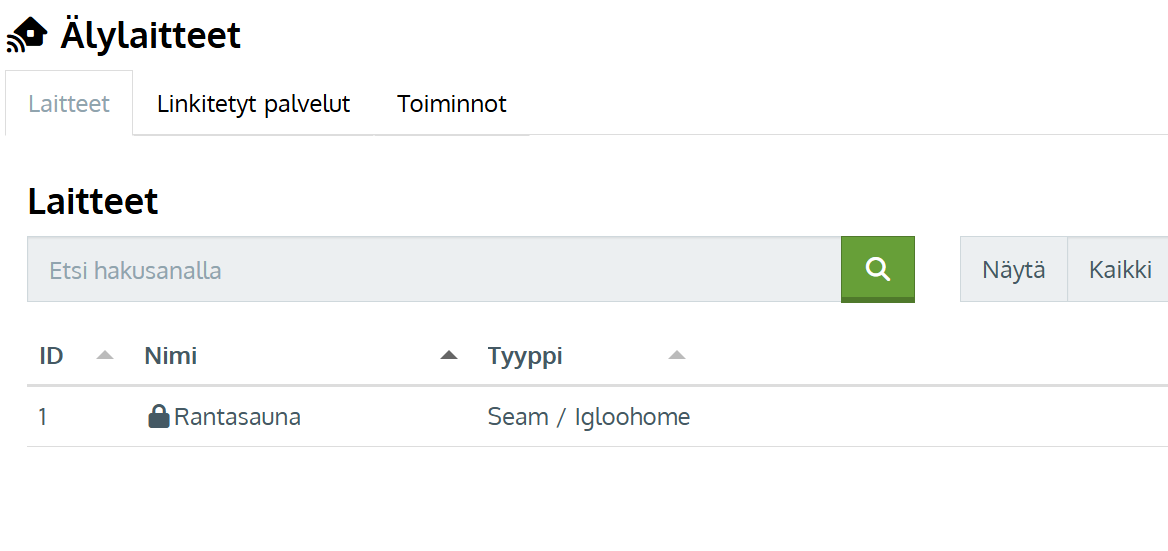Click the Laitteet section heading
Image resolution: width=1168 pixels, height=551 pixels.
pyautogui.click(x=93, y=200)
